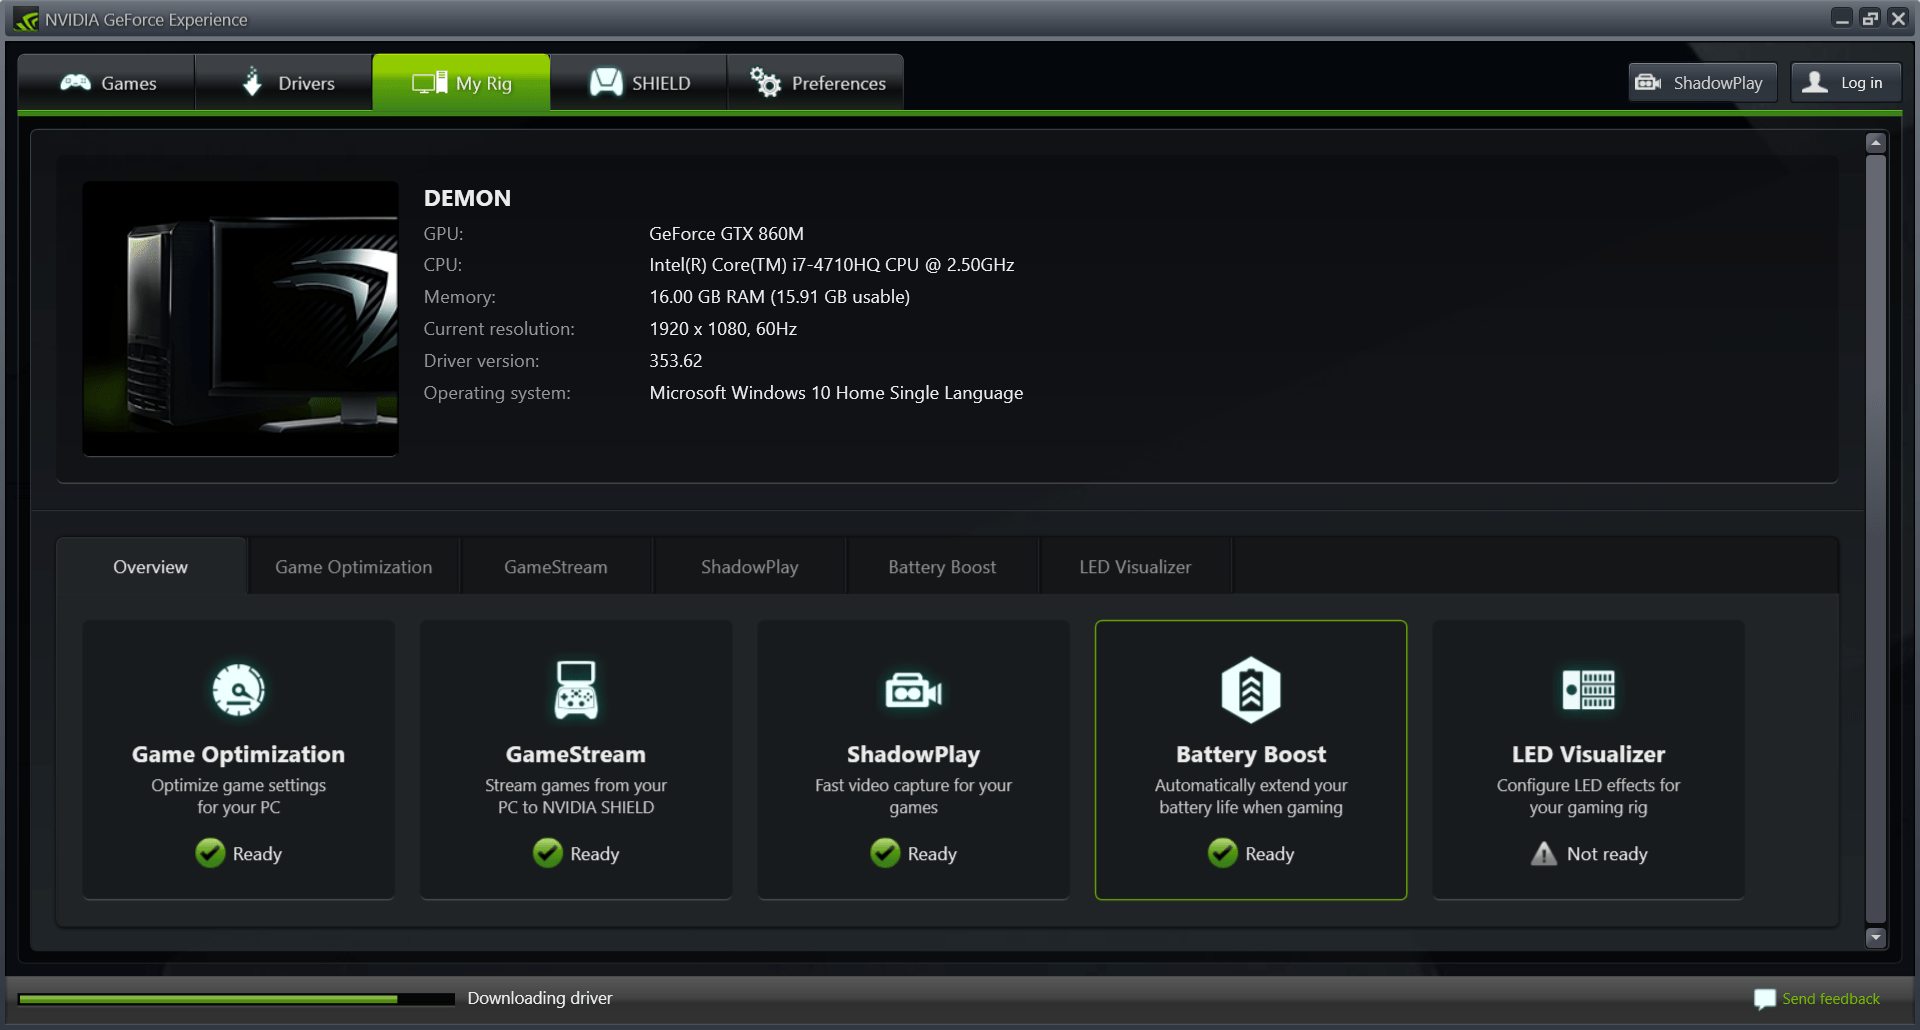Click the driver version 353.62 value

pyautogui.click(x=676, y=361)
